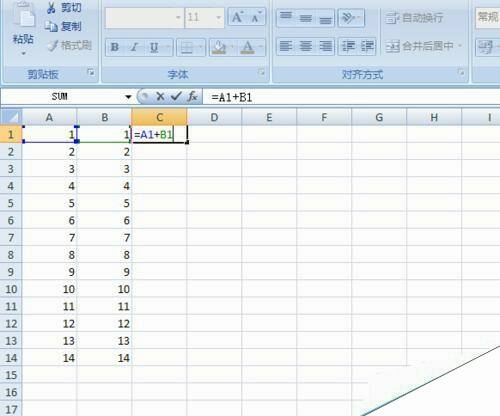Select column F header
Screen dimensions: 500x416
click(x=324, y=117)
